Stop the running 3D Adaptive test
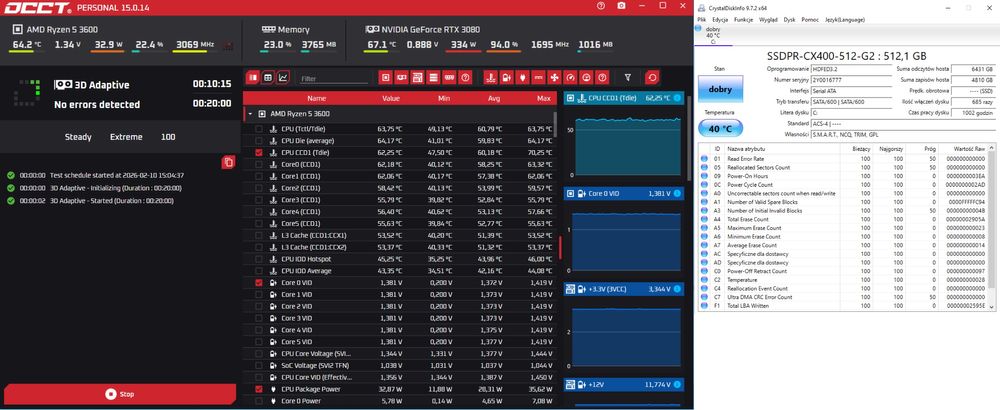This screenshot has height=410, width=1000. tap(120, 394)
